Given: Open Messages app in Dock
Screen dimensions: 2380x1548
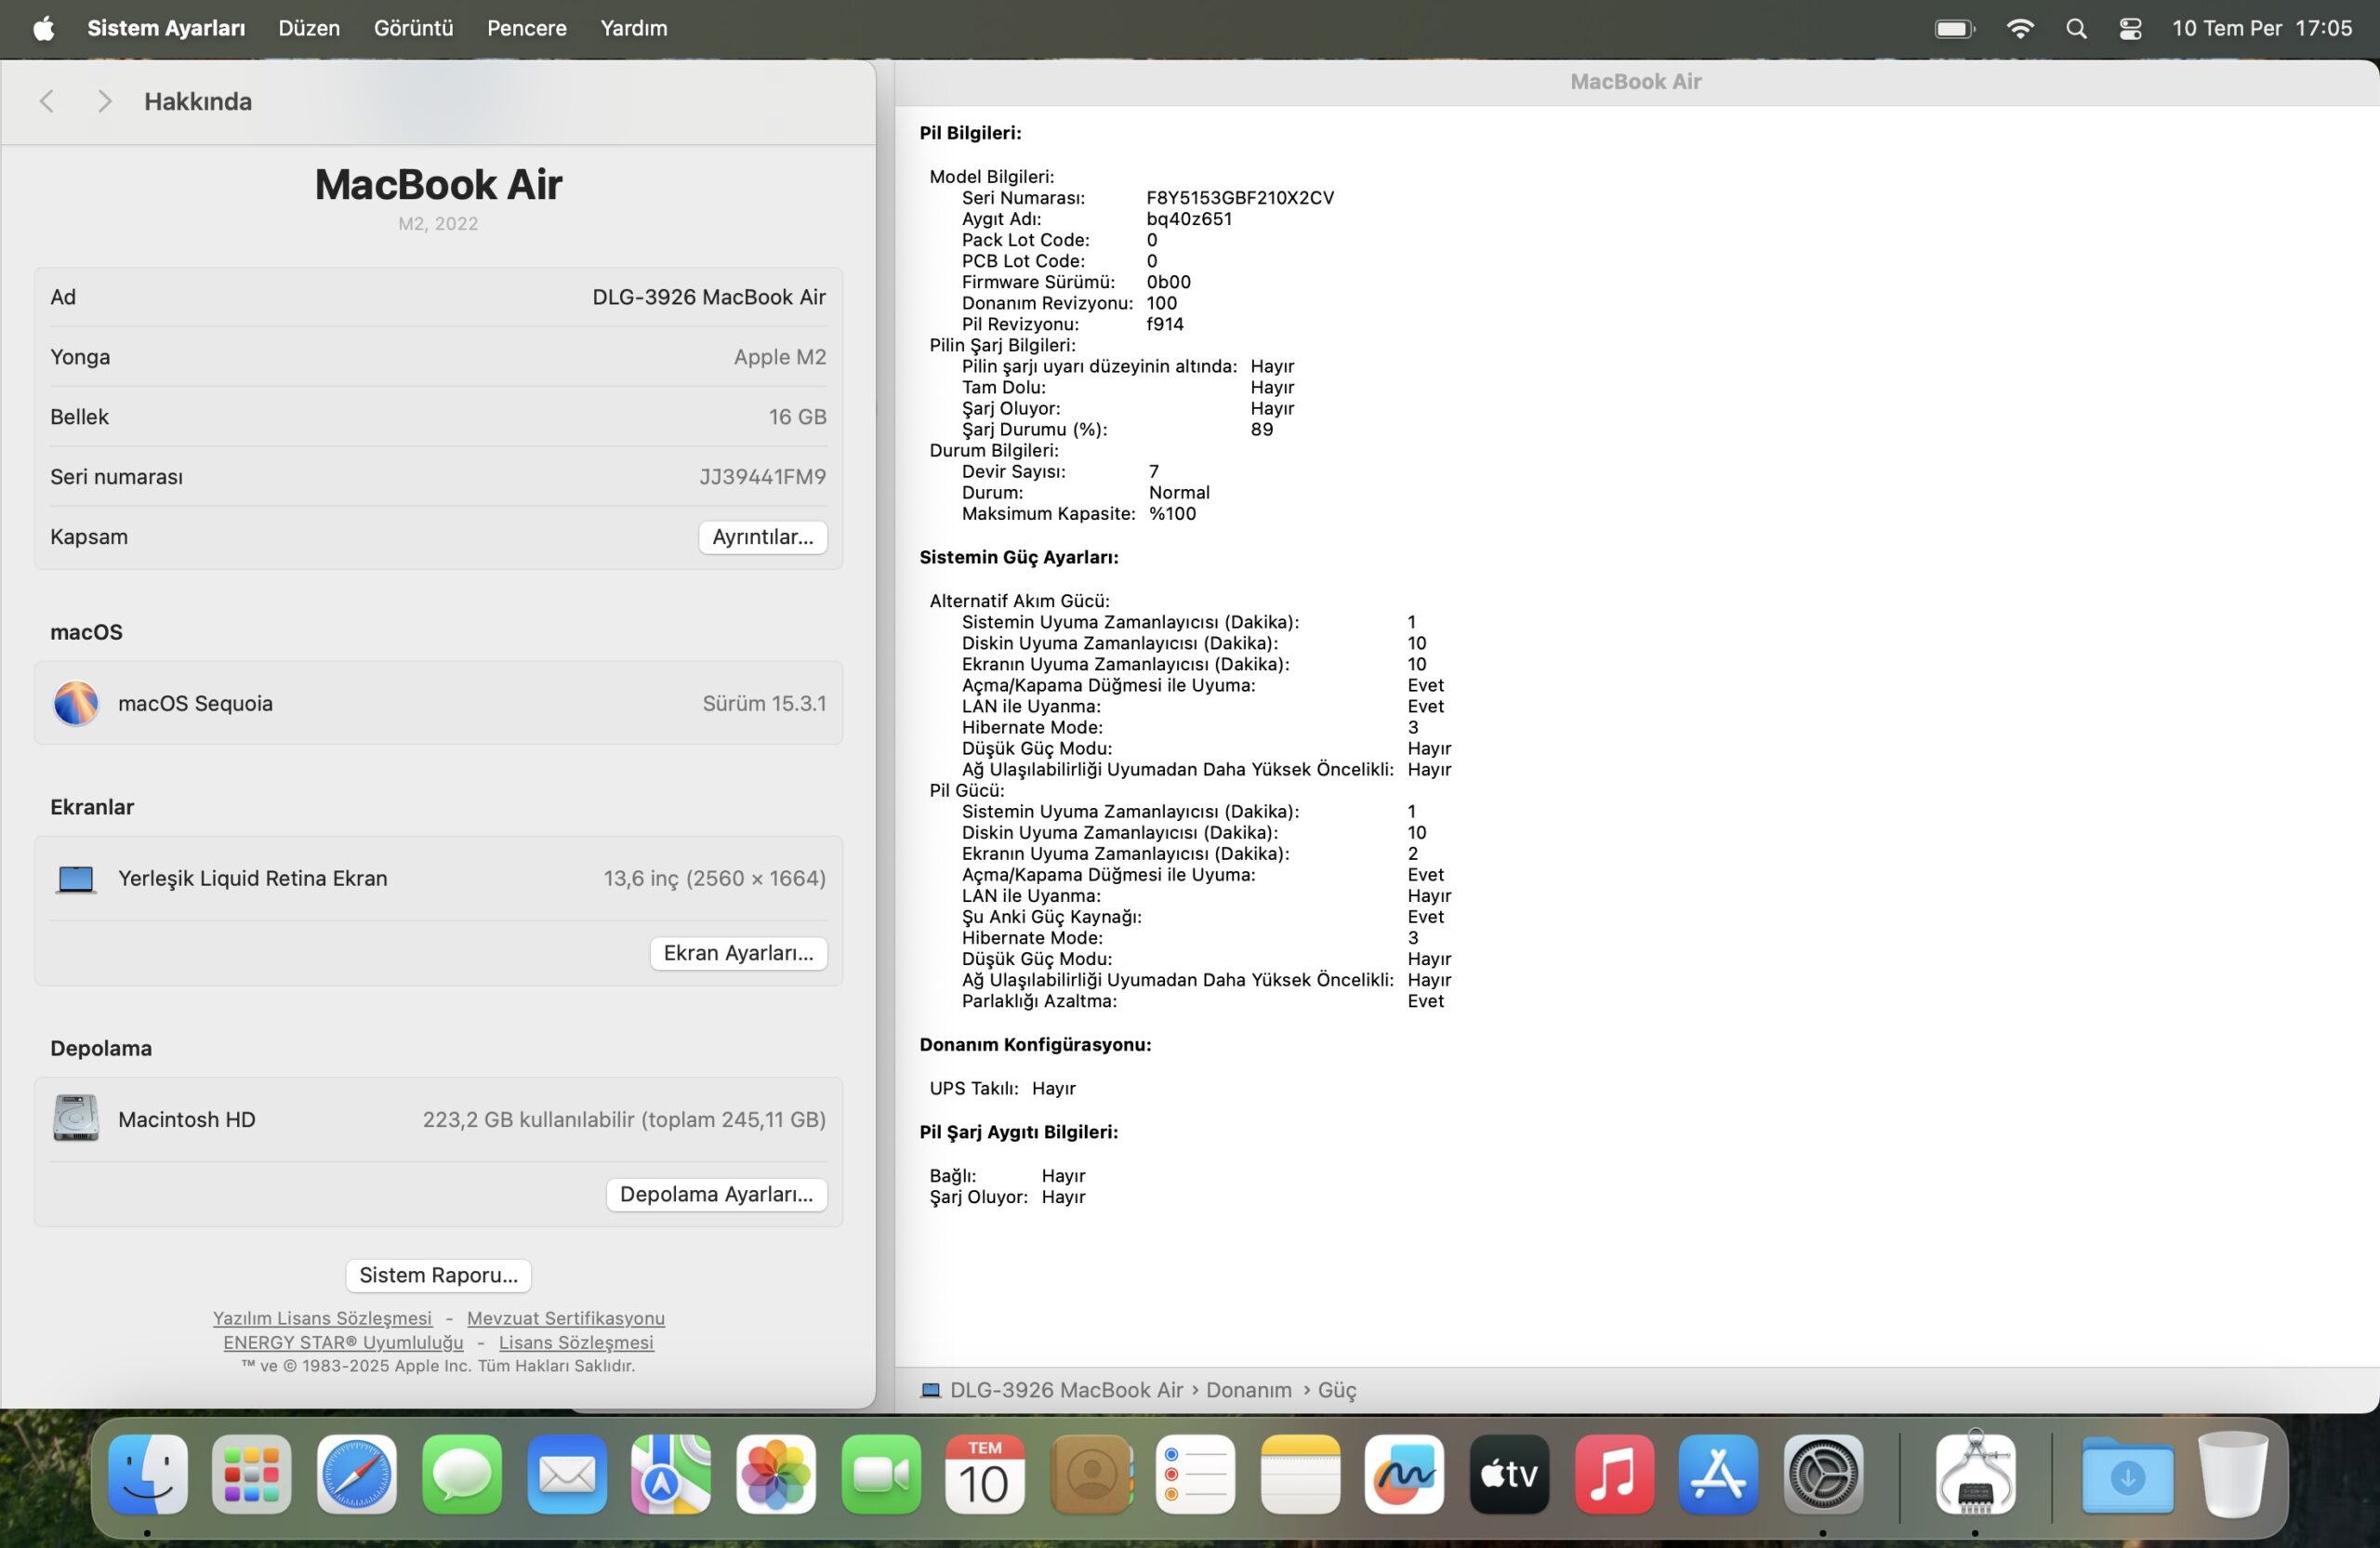Looking at the screenshot, I should pos(461,1474).
